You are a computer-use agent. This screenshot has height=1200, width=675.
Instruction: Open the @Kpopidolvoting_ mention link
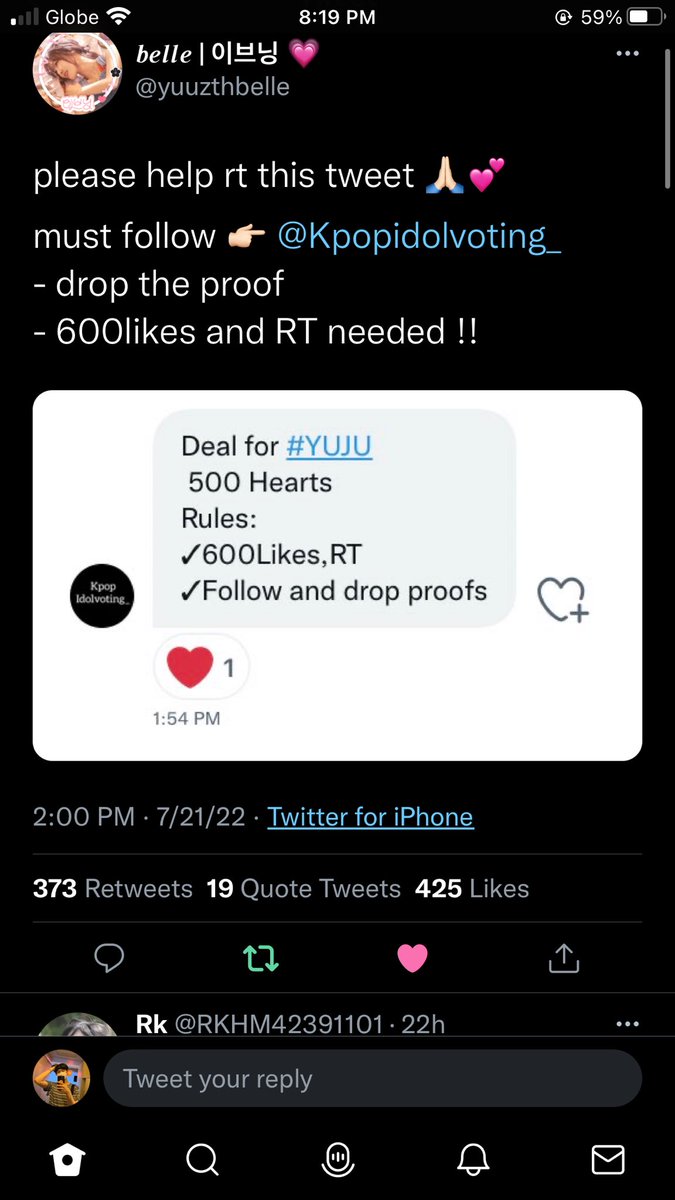(419, 237)
